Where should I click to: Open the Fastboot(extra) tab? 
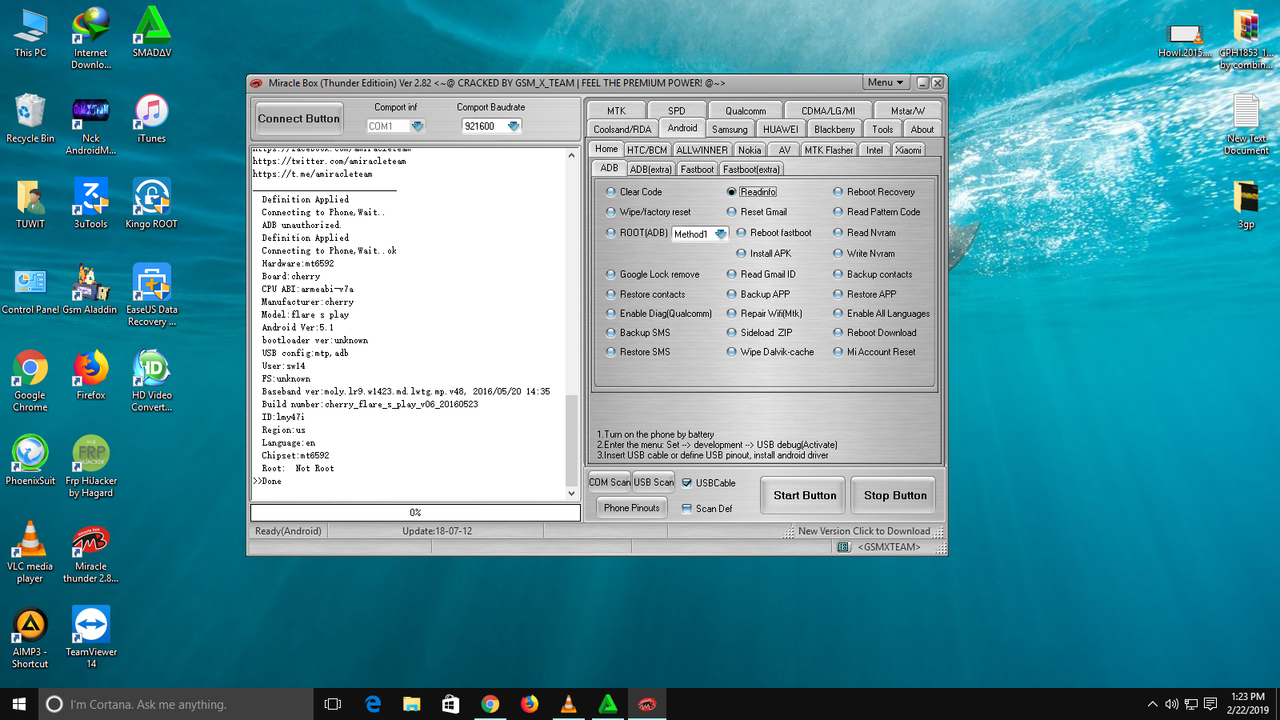coord(750,168)
